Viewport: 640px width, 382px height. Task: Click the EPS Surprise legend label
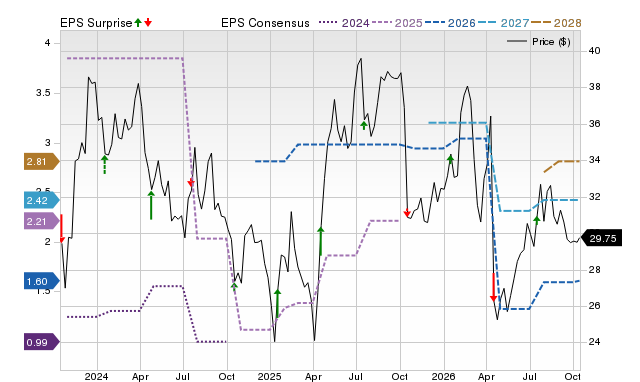(x=96, y=23)
